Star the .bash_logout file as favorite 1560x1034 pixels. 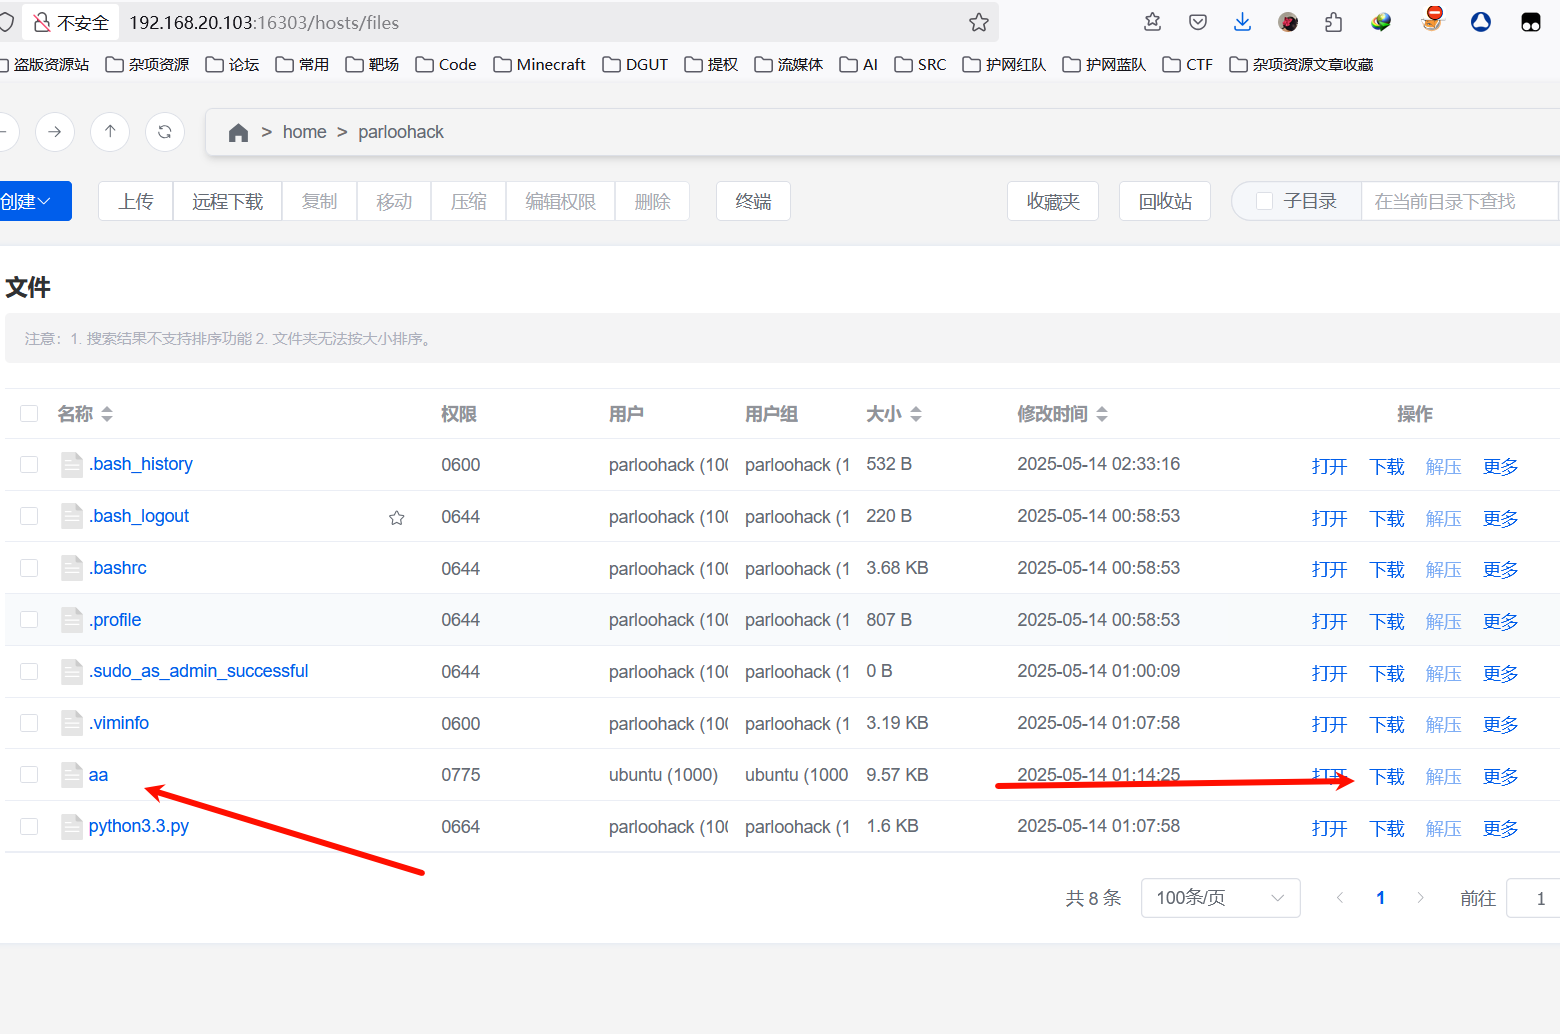click(397, 518)
